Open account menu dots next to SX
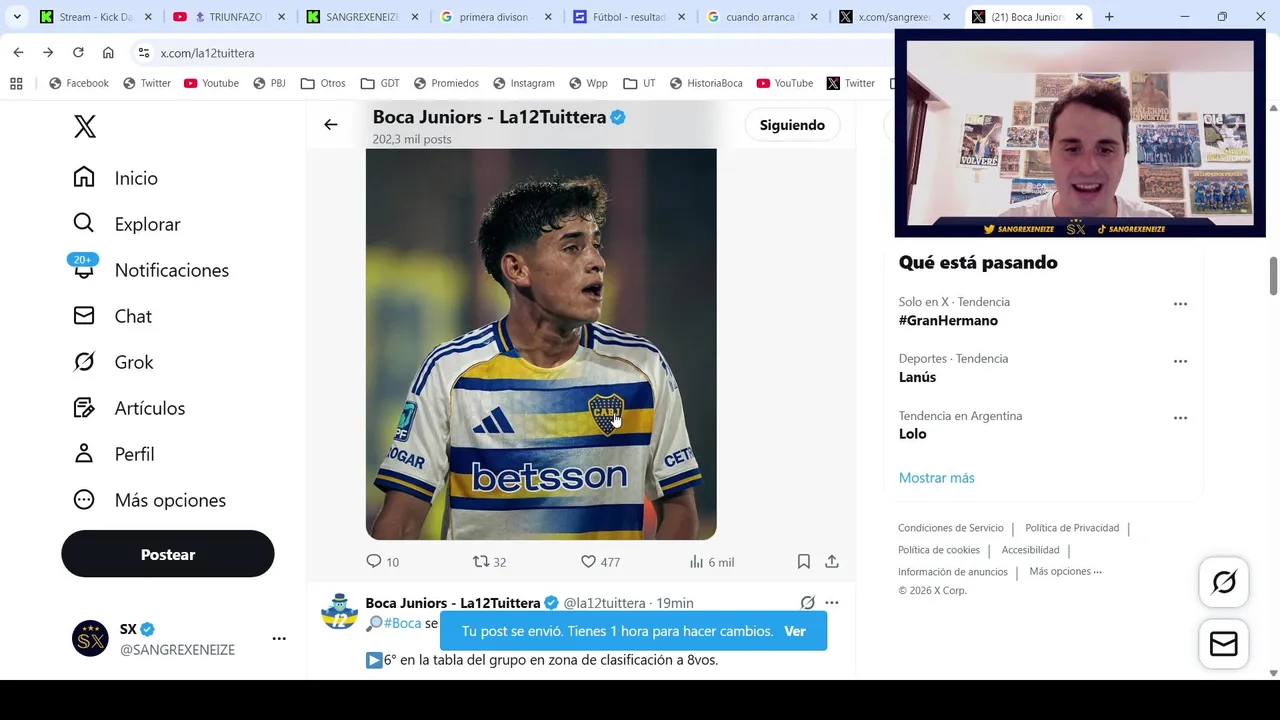 (279, 638)
